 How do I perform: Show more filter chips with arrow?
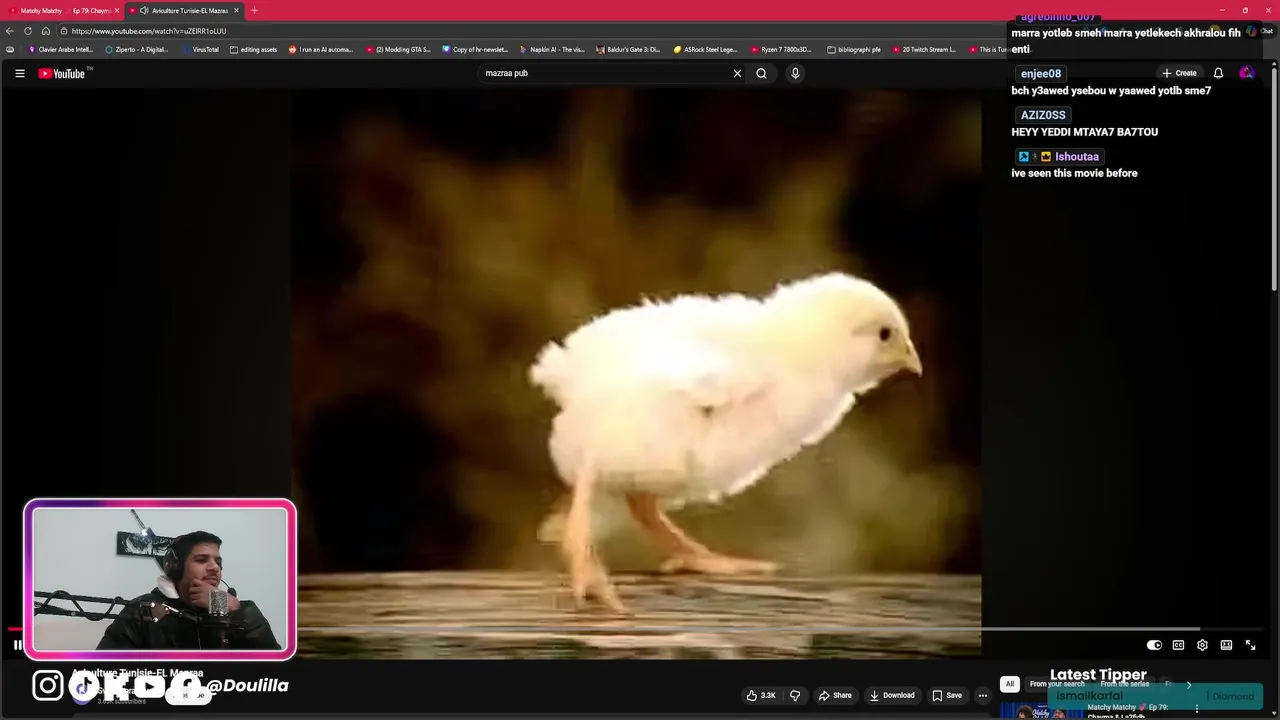tap(1188, 684)
